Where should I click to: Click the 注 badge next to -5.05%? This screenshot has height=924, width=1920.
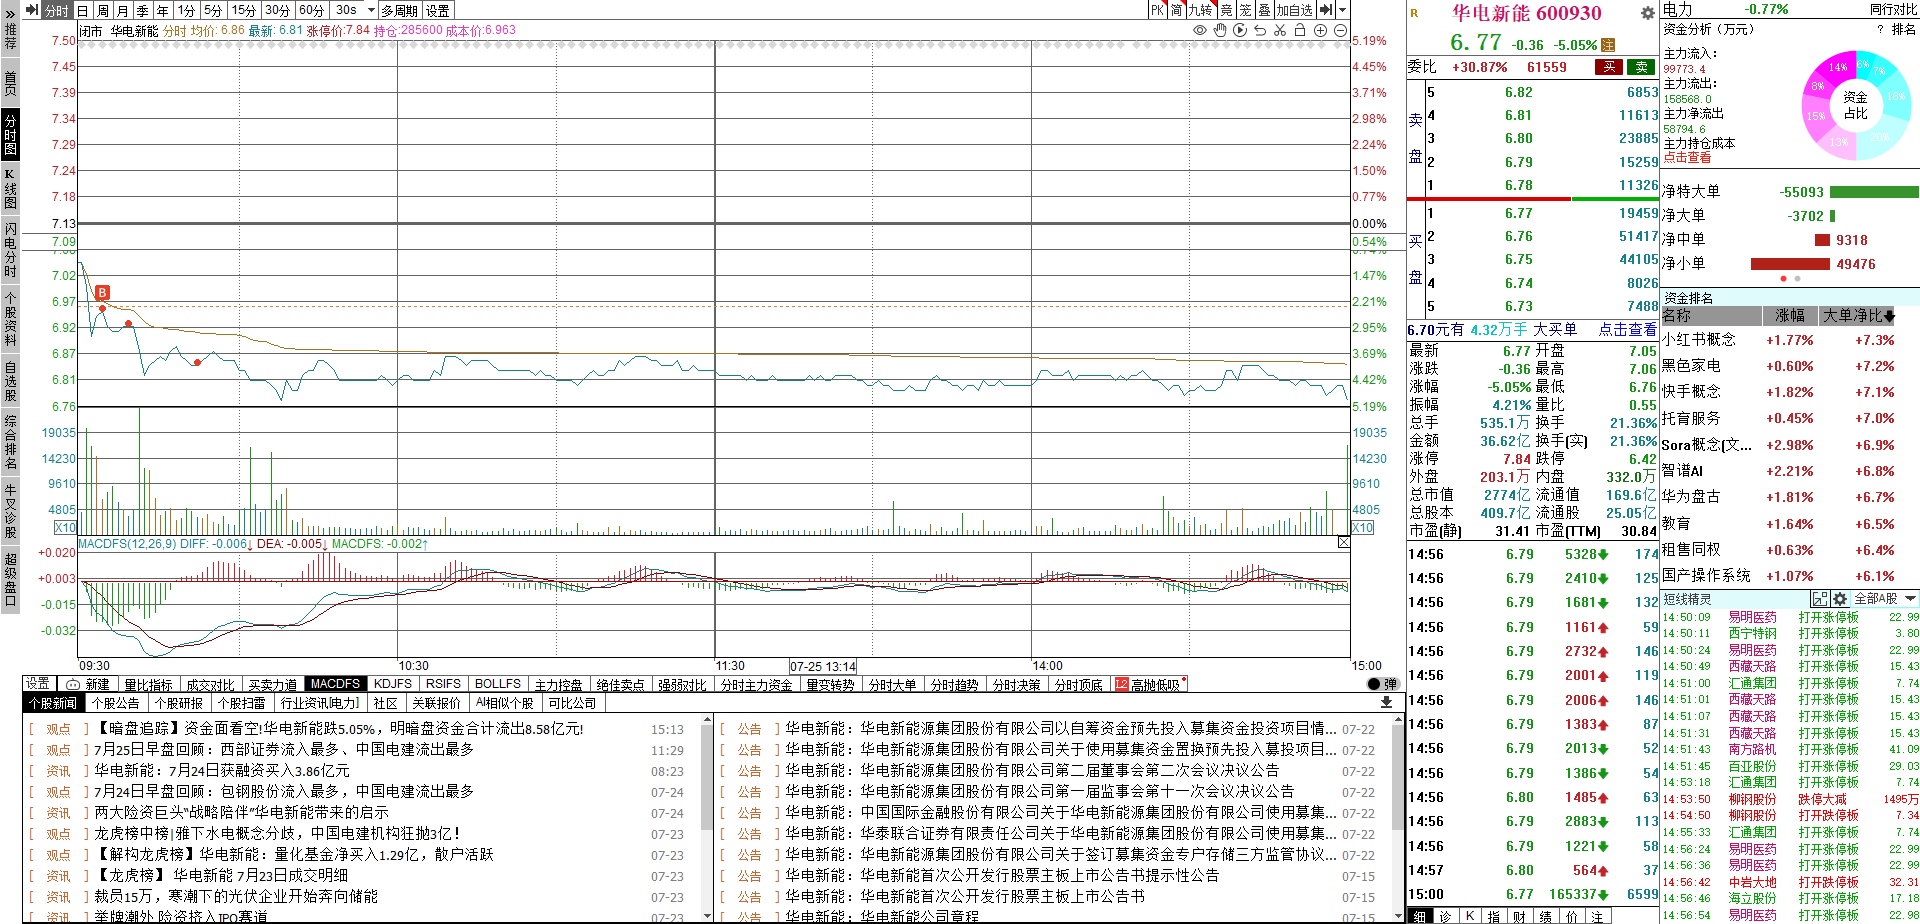point(1608,44)
